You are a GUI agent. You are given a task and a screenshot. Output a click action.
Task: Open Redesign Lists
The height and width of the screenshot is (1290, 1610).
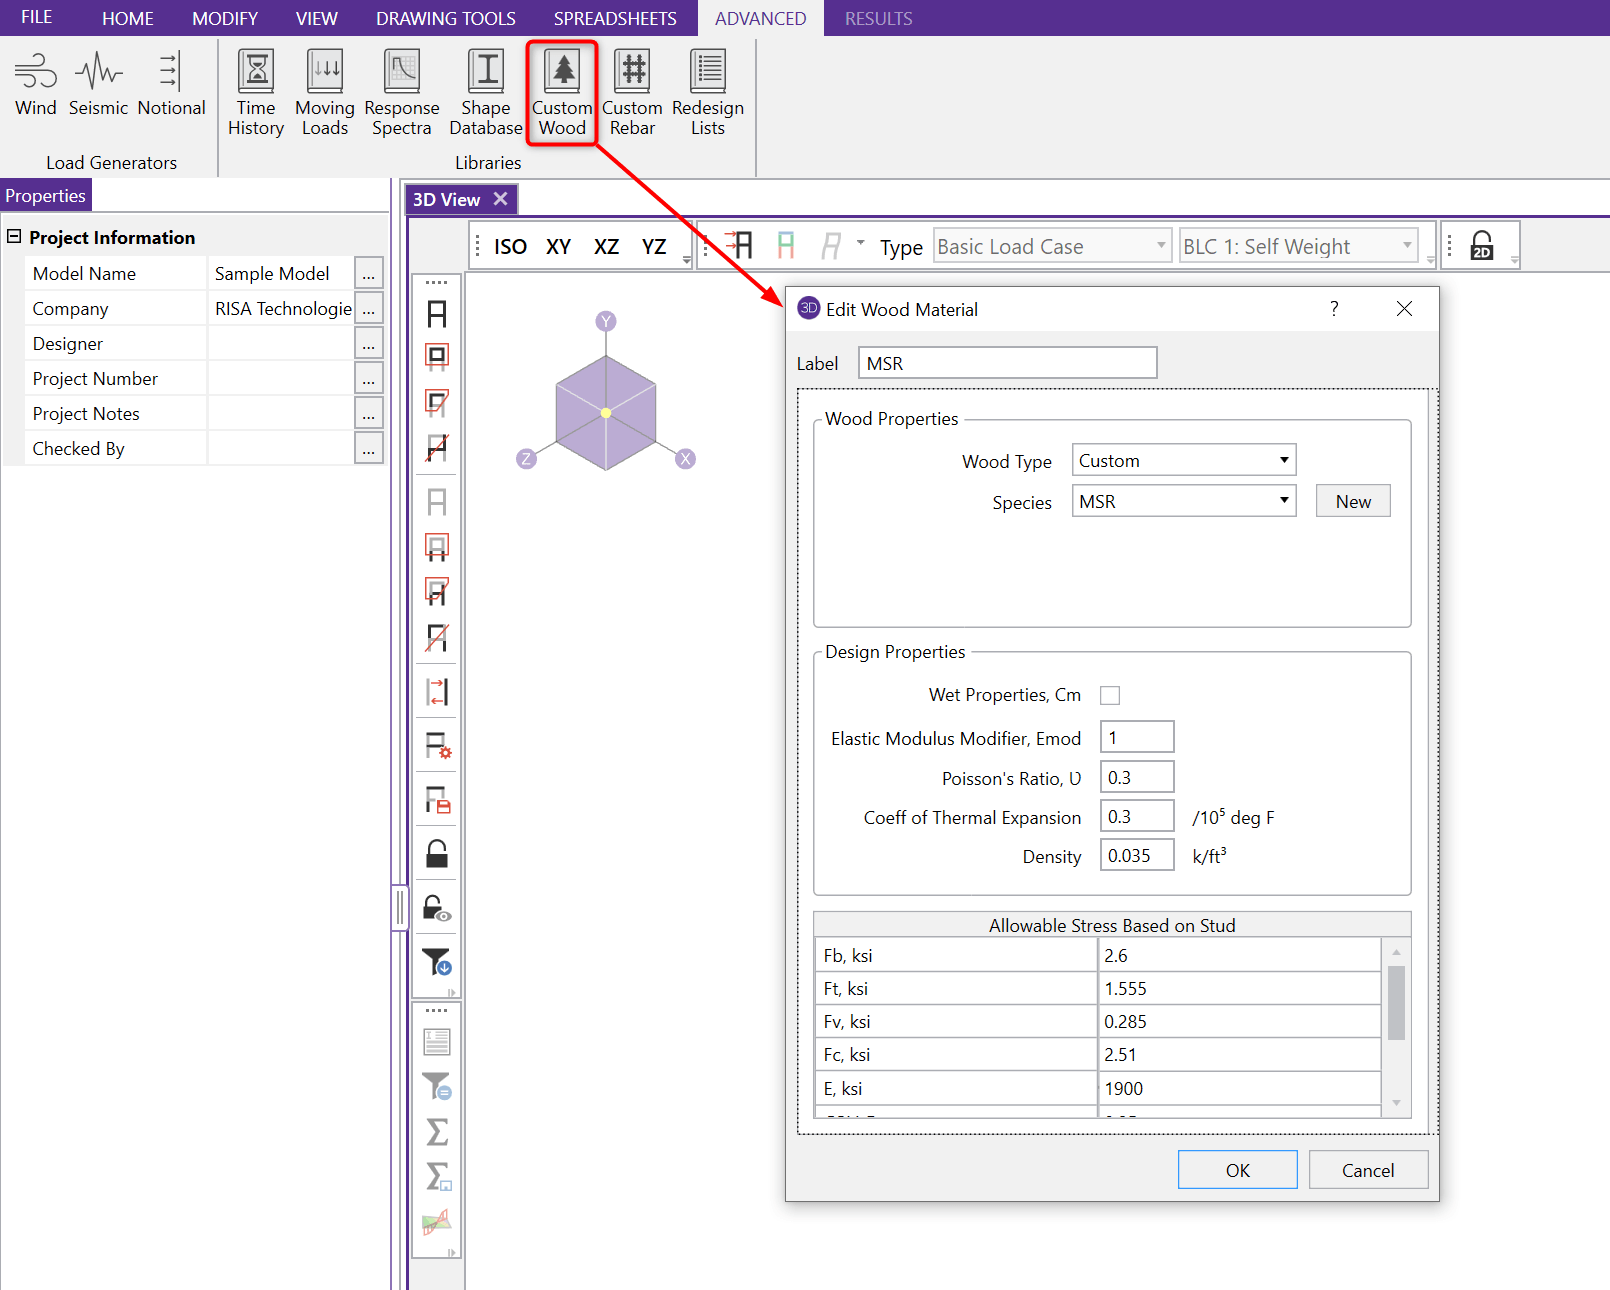click(707, 93)
